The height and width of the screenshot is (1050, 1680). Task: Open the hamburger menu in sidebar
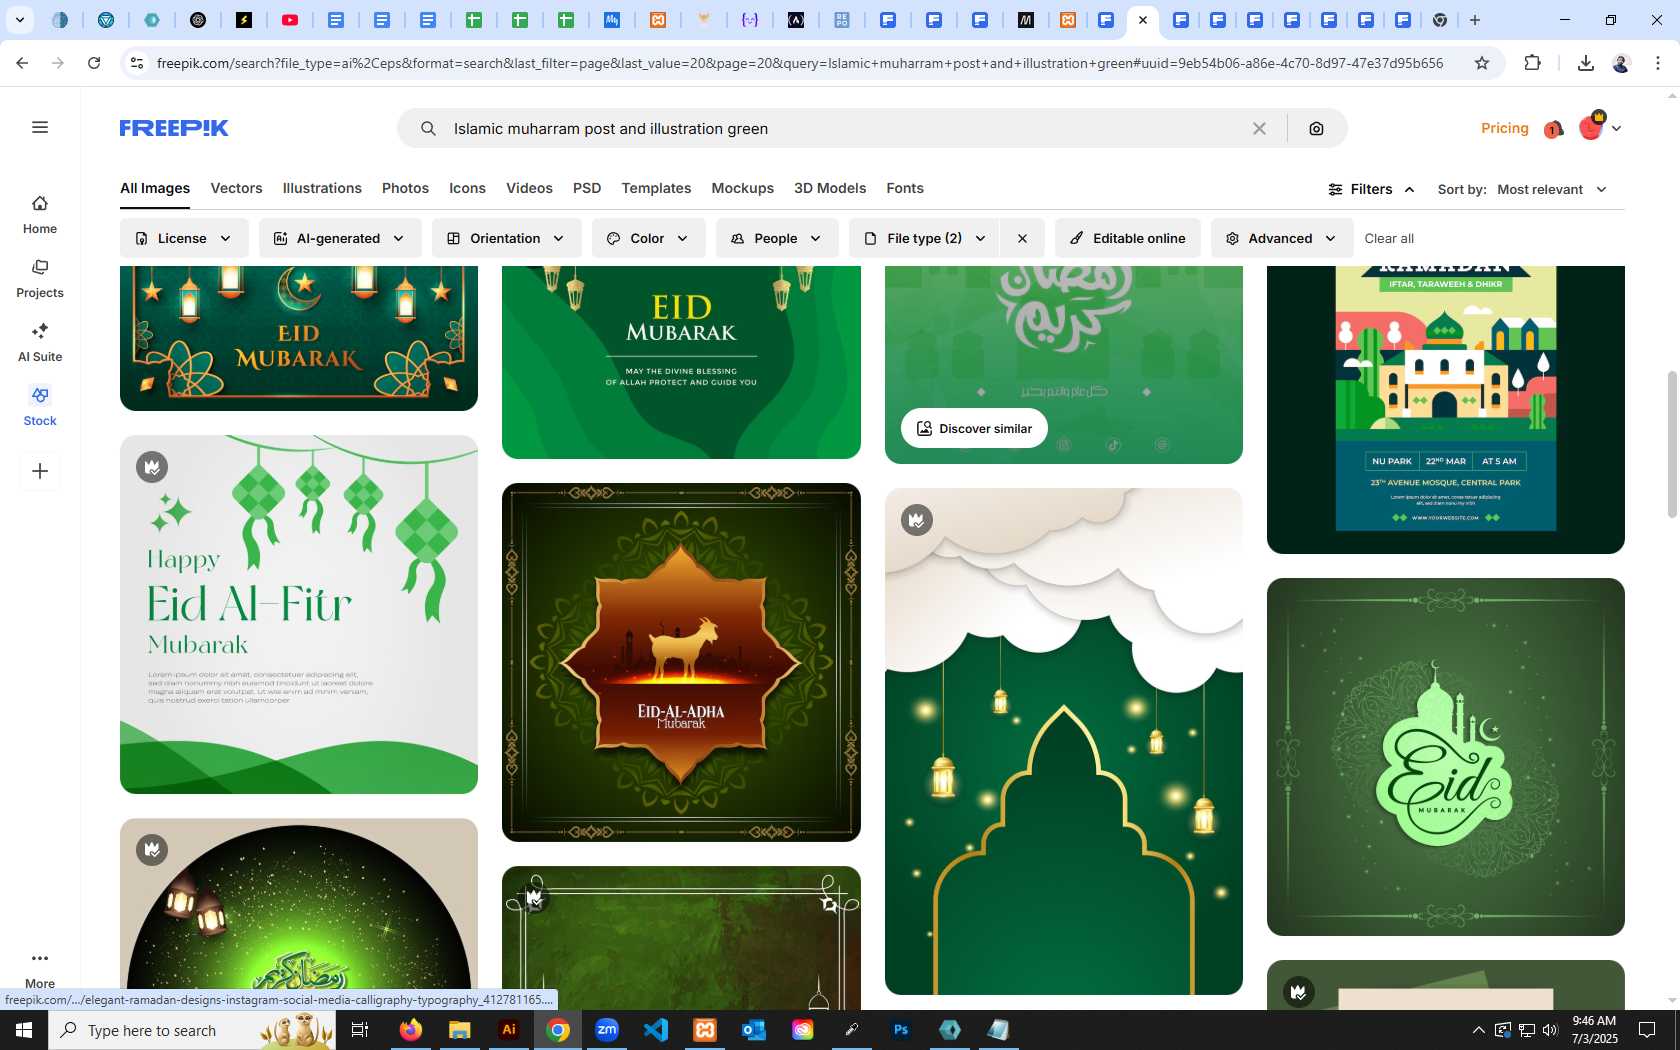coord(40,127)
